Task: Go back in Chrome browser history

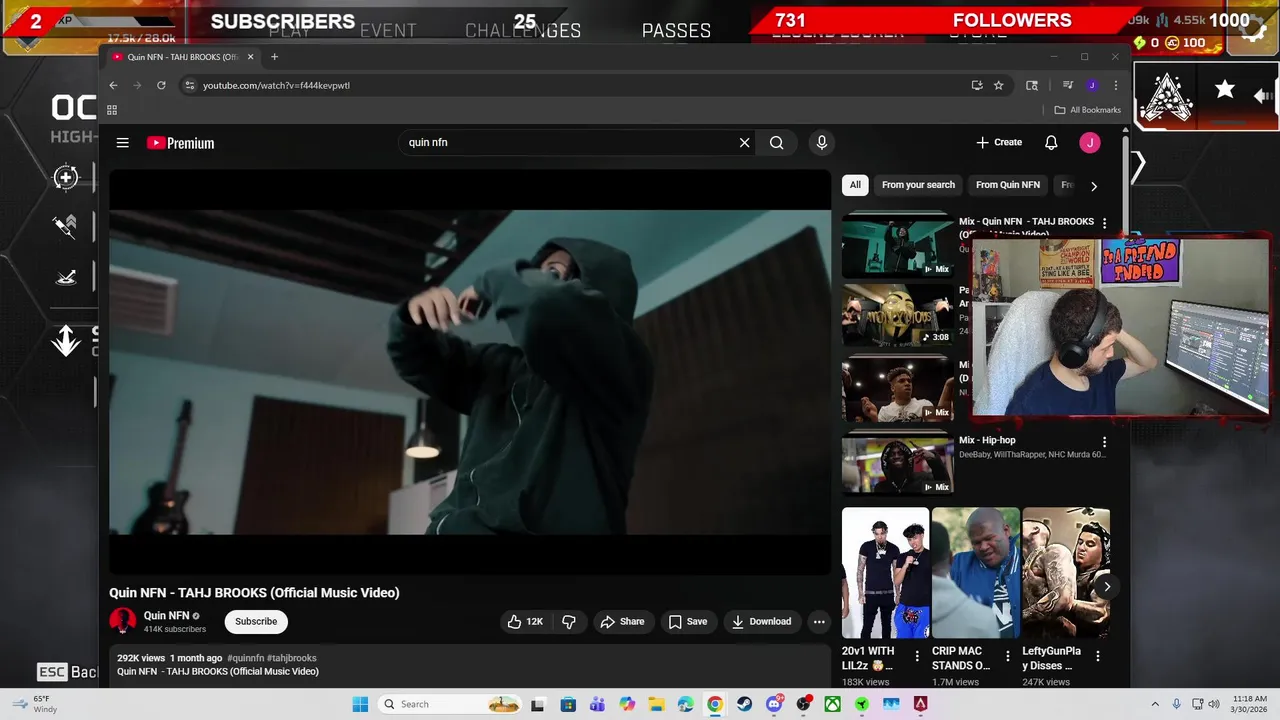Action: coord(113,86)
